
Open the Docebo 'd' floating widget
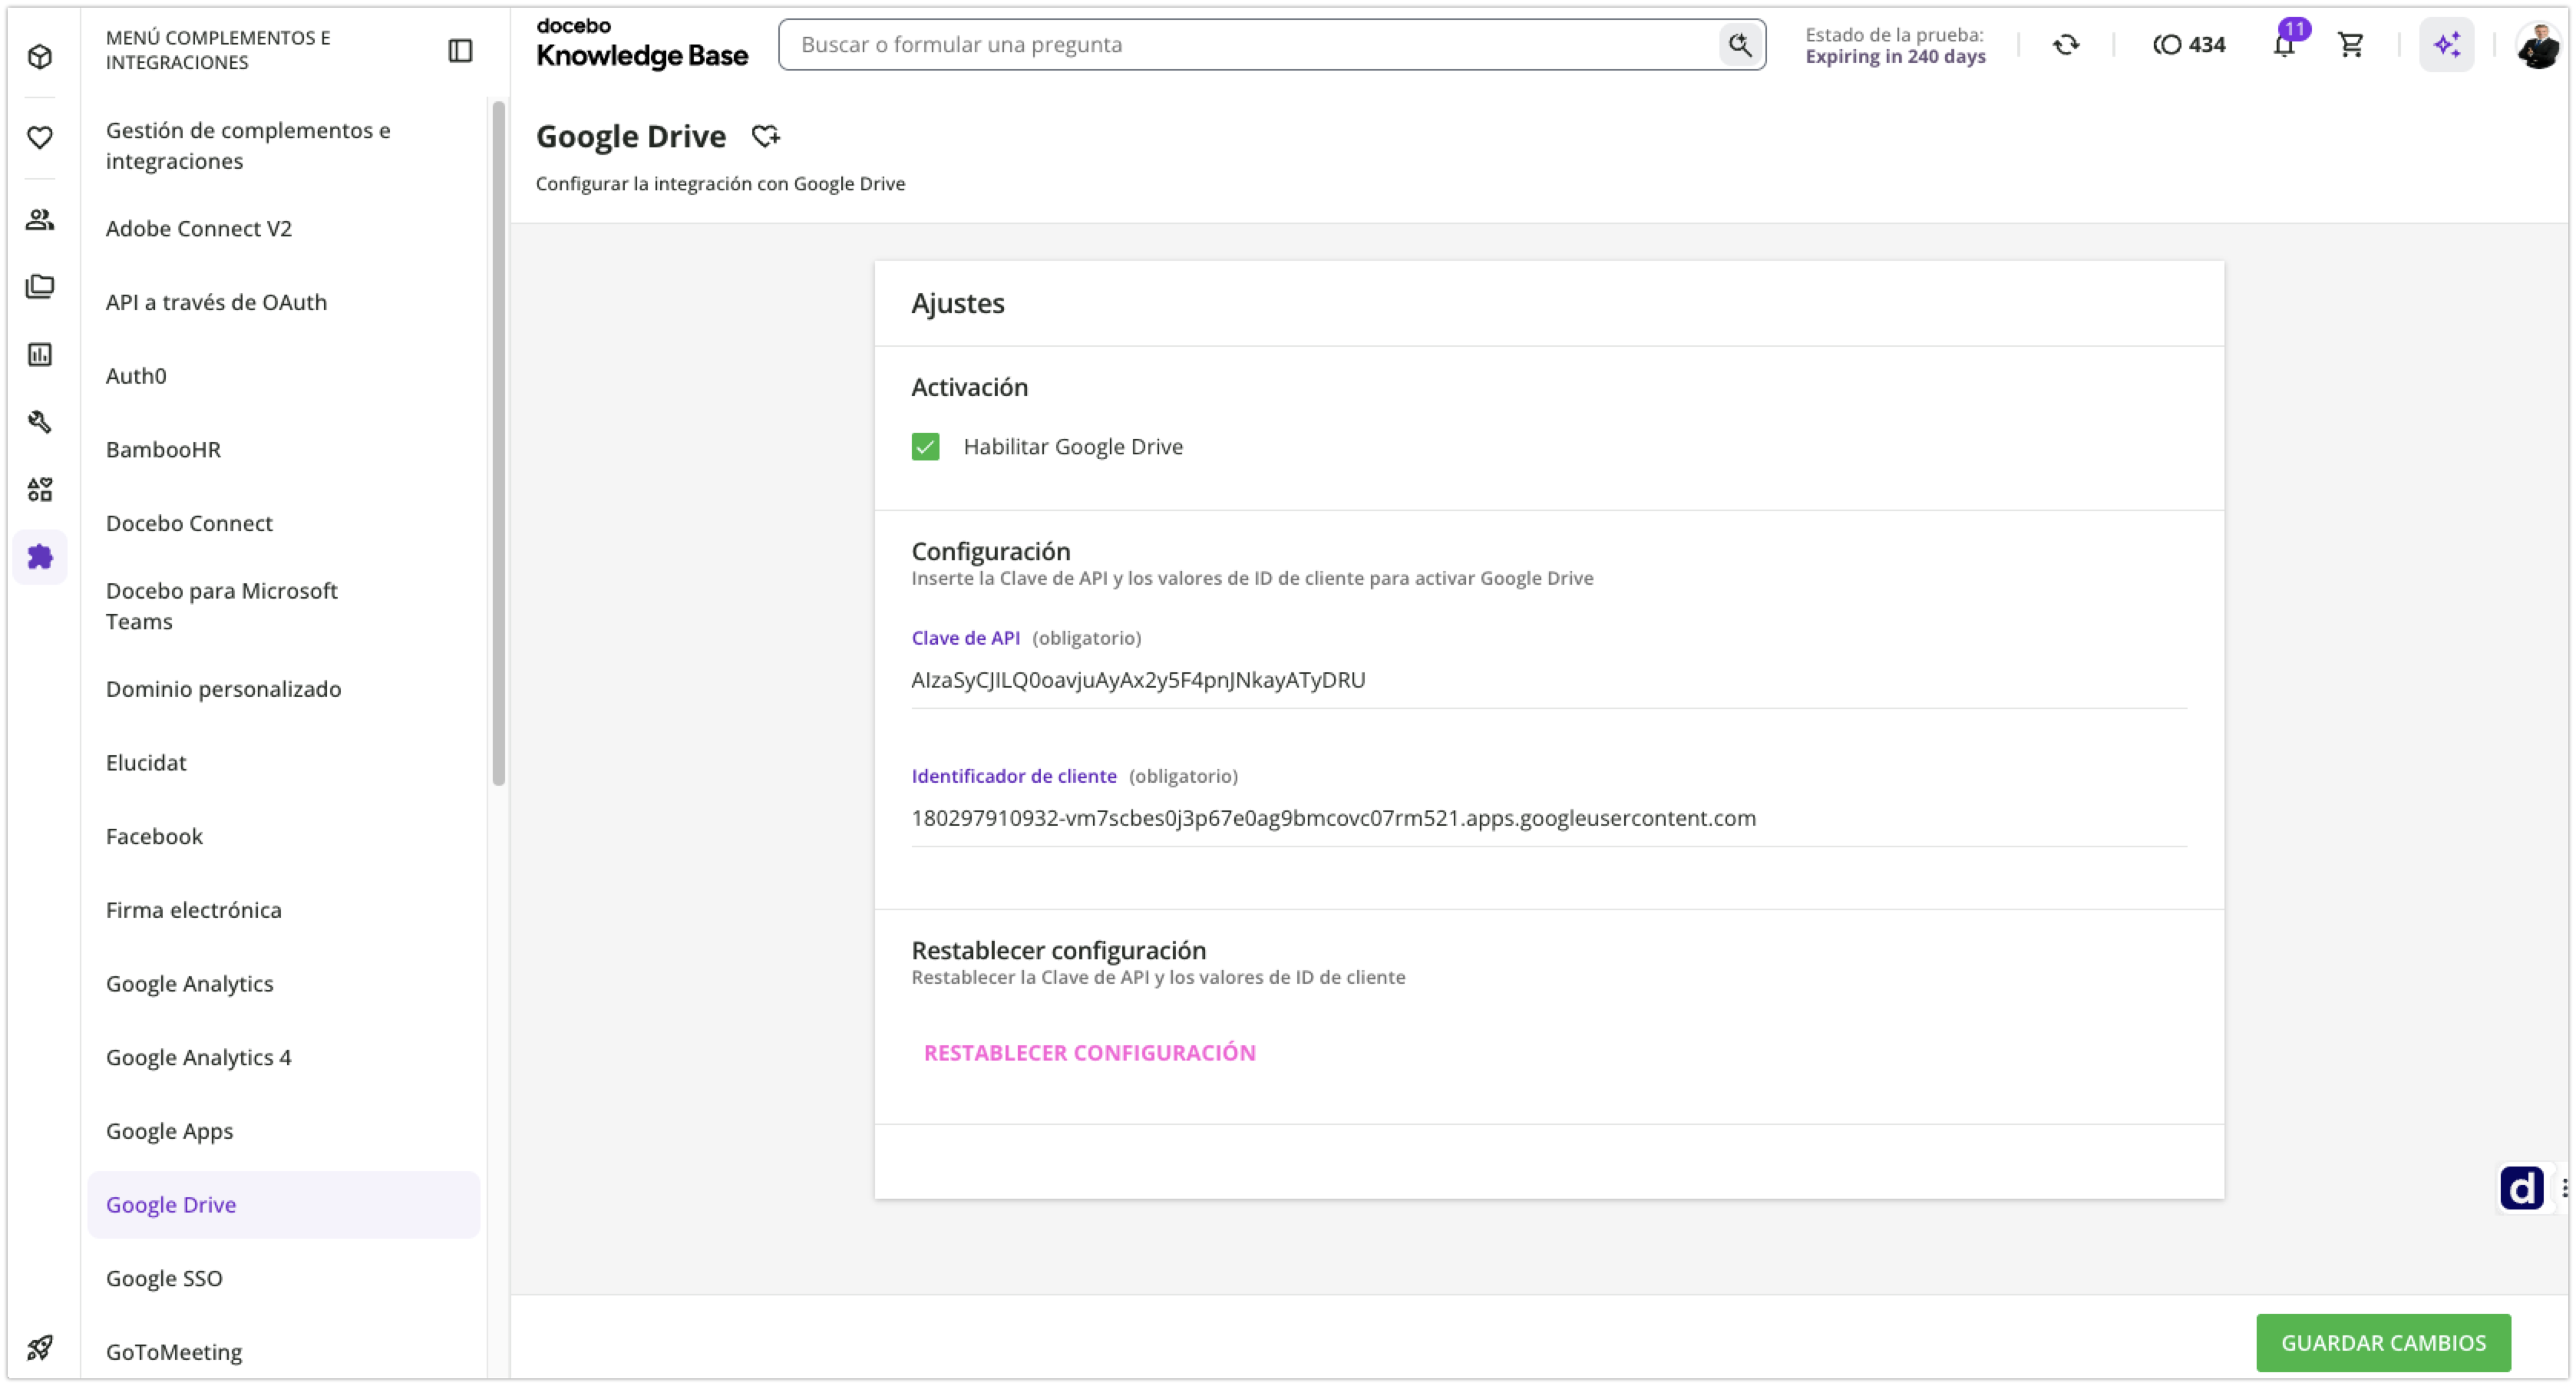(x=2522, y=1188)
